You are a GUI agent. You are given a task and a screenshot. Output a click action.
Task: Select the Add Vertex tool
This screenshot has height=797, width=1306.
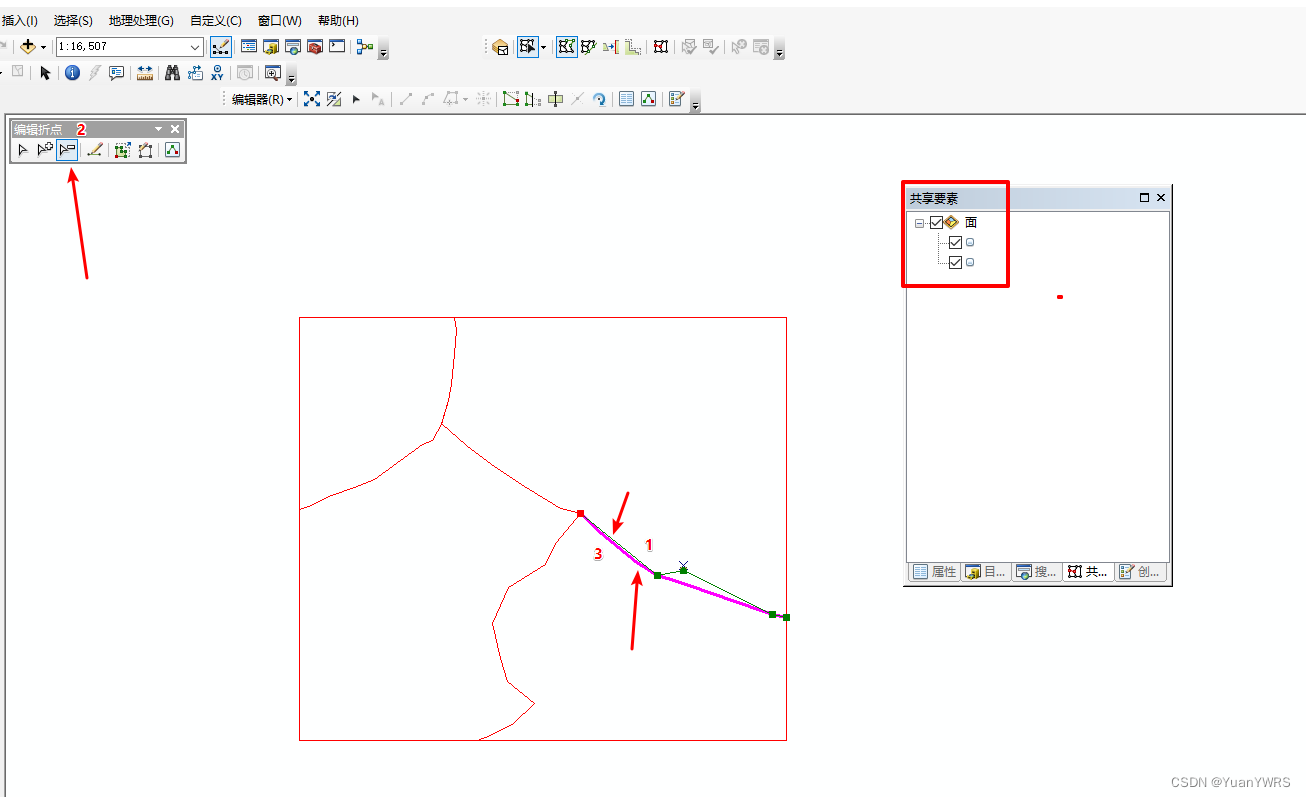point(45,150)
